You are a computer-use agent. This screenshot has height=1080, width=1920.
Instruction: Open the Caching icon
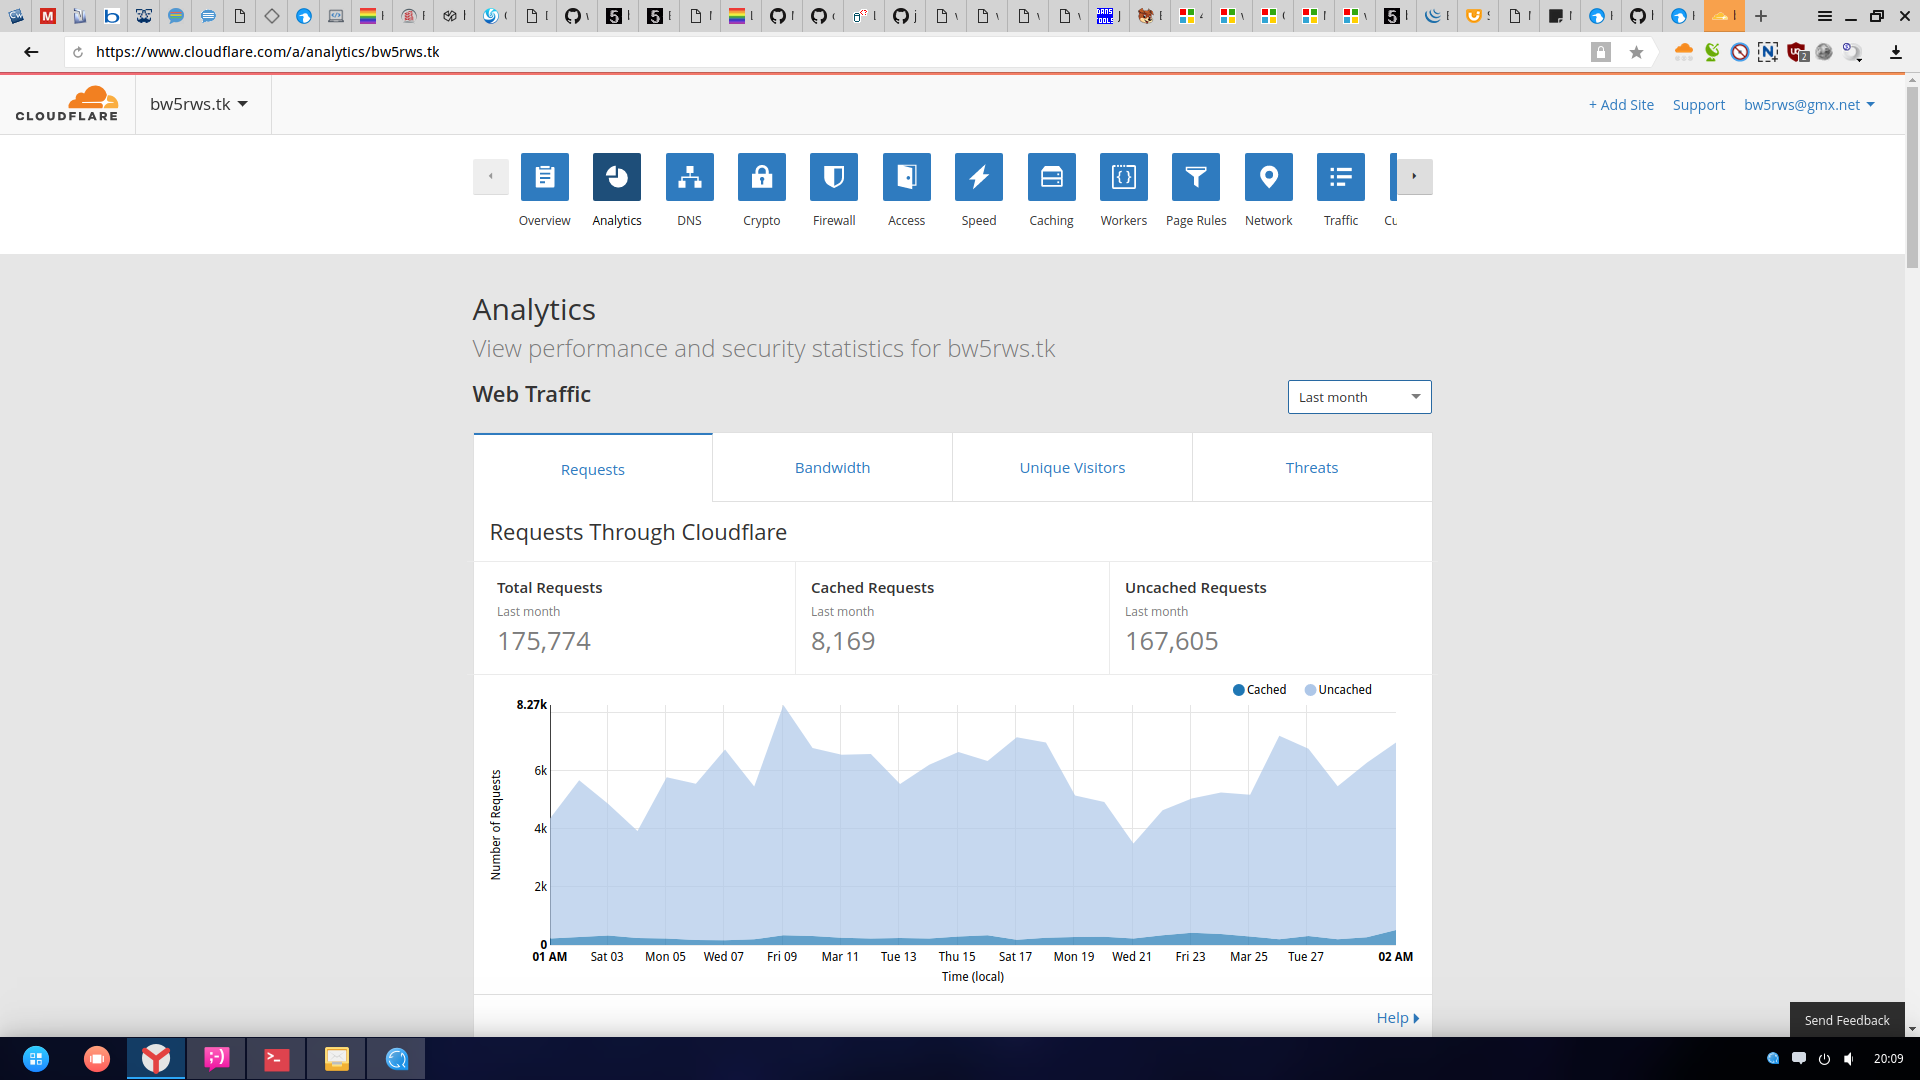click(x=1051, y=177)
